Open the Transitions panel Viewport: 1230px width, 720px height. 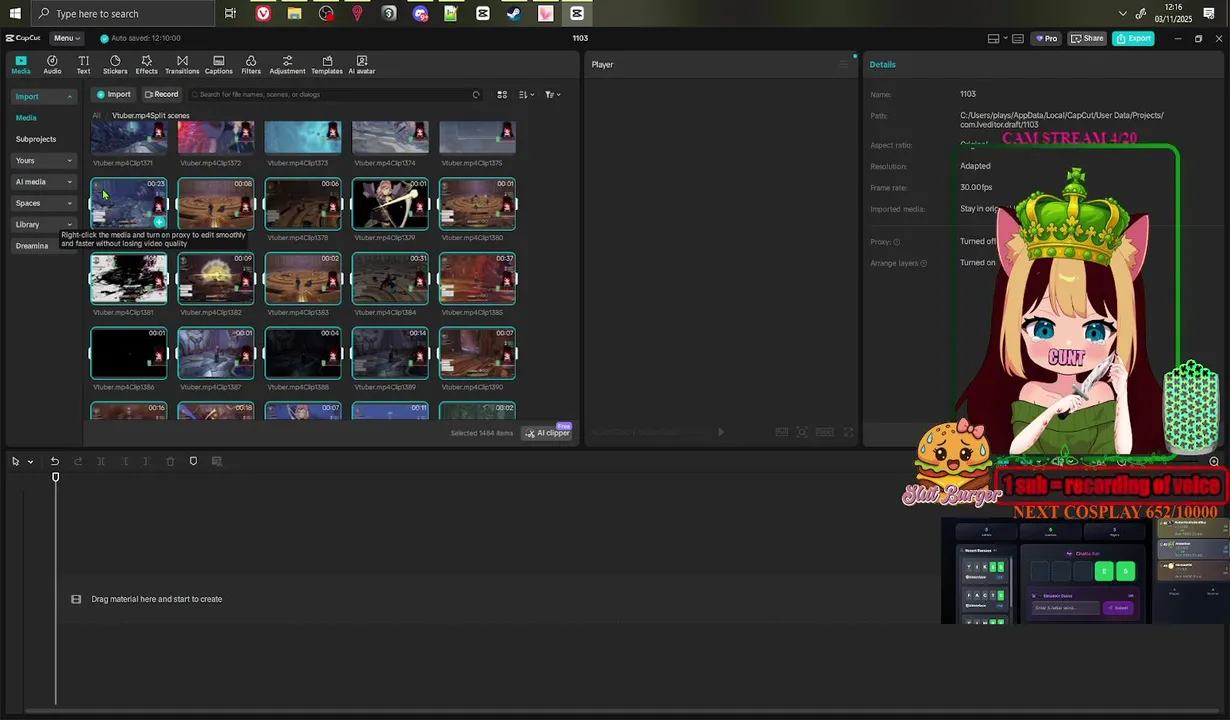point(182,65)
